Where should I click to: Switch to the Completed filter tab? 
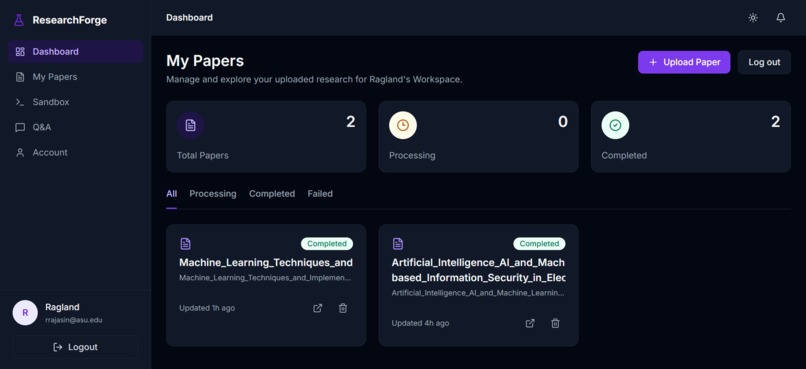click(x=272, y=194)
